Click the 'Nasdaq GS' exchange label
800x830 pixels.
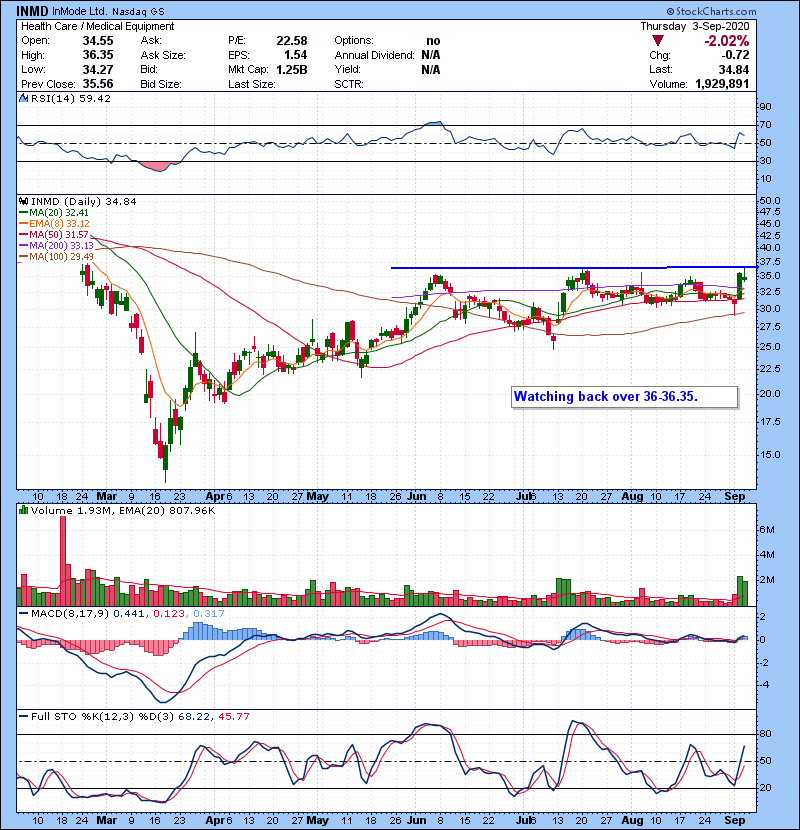[x=138, y=11]
